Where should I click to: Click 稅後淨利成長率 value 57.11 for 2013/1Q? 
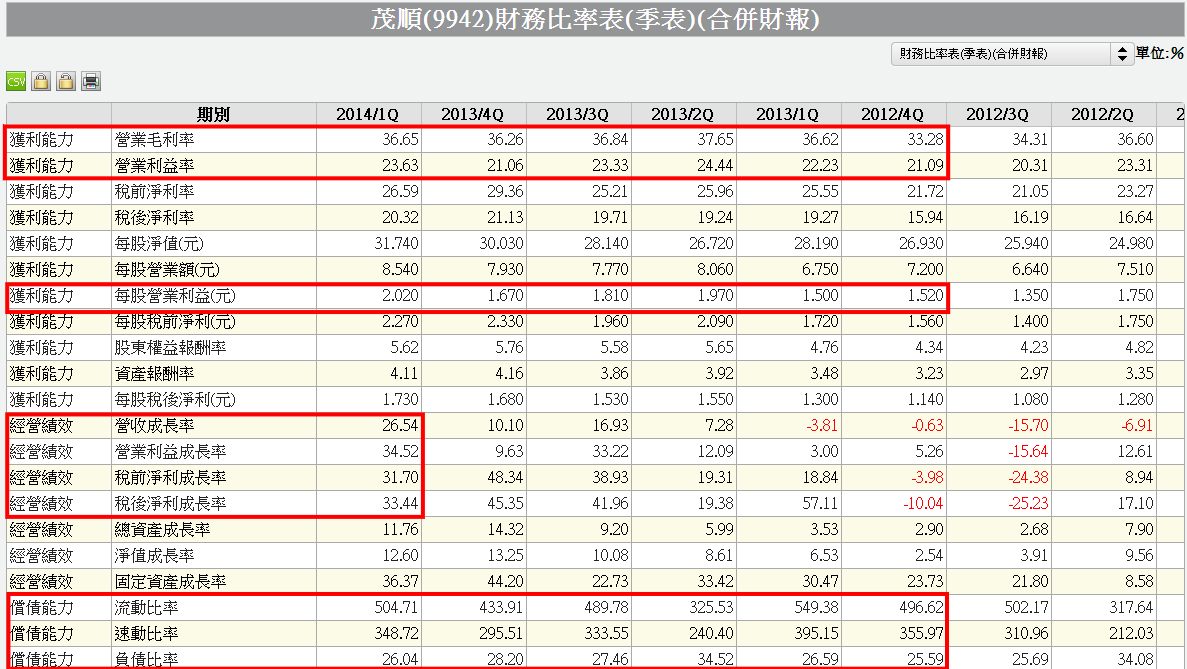(x=820, y=503)
